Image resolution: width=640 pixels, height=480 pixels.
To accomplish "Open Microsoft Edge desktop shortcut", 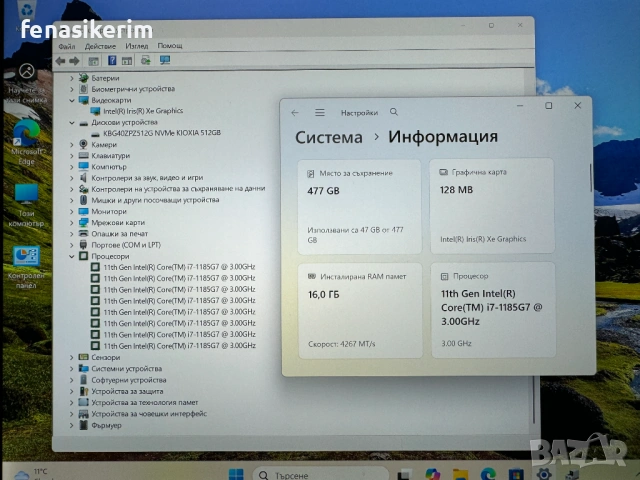I will pos(26,135).
